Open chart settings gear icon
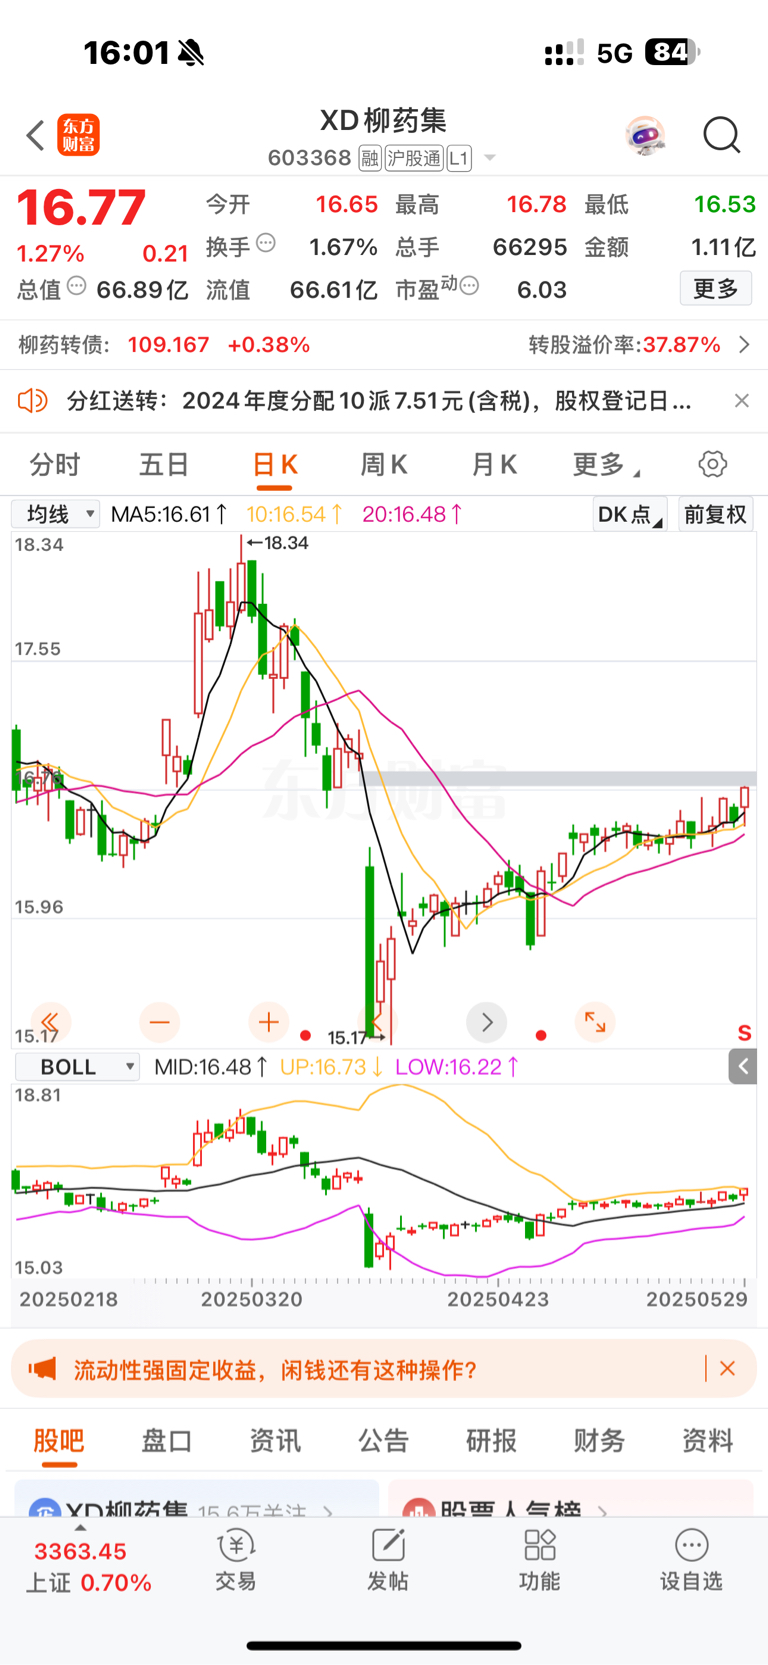This screenshot has height=1665, width=768. 713,464
